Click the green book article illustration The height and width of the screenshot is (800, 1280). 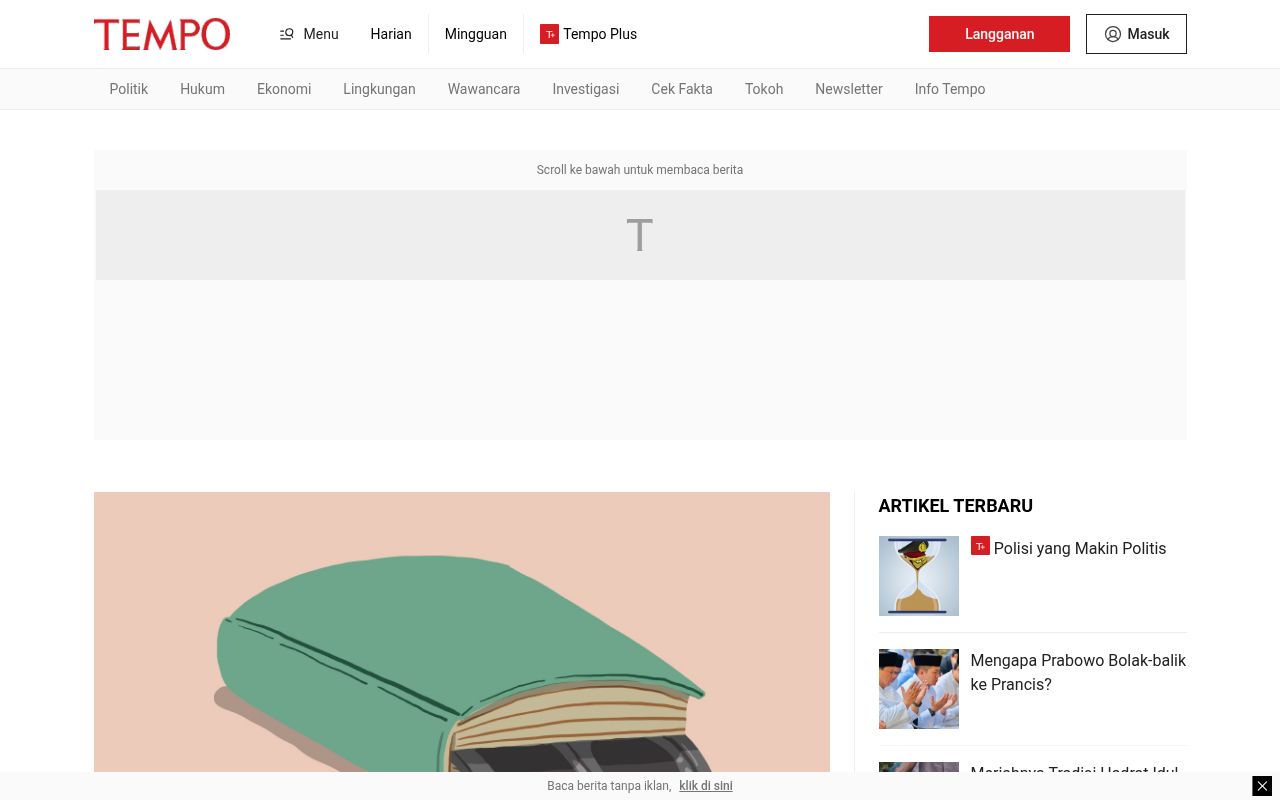[x=462, y=632]
